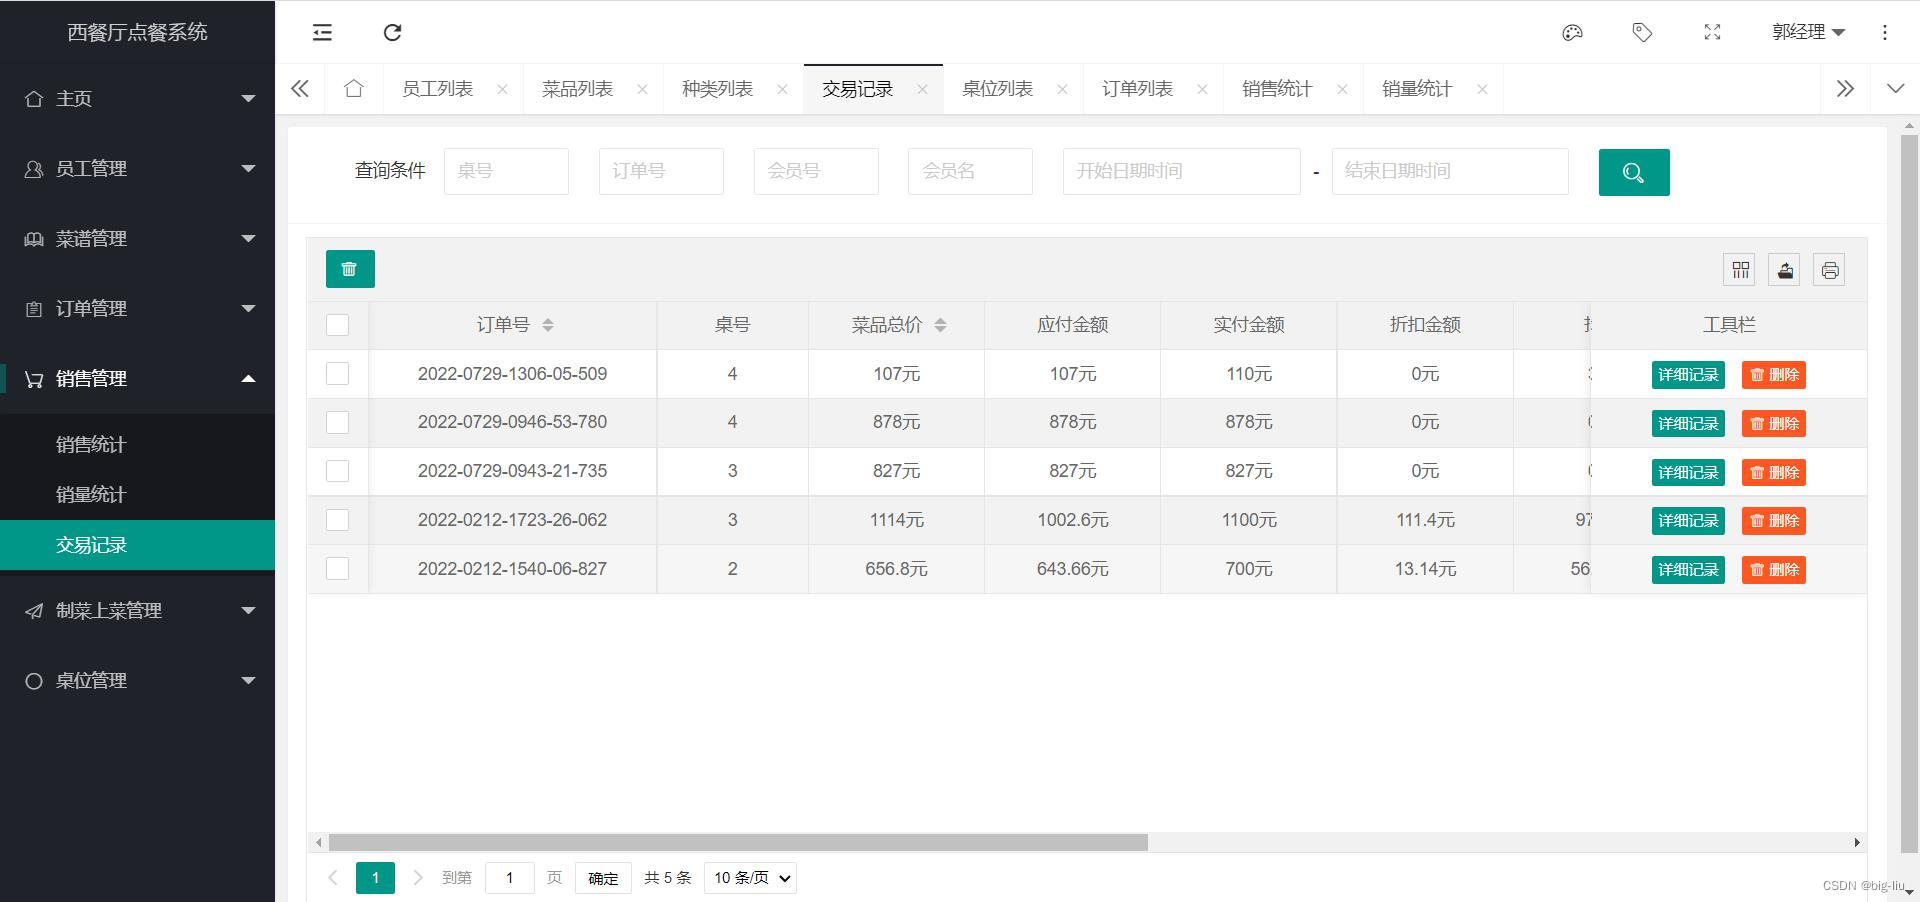This screenshot has height=902, width=1920.
Task: Open the column filter grid icon
Action: [1740, 270]
